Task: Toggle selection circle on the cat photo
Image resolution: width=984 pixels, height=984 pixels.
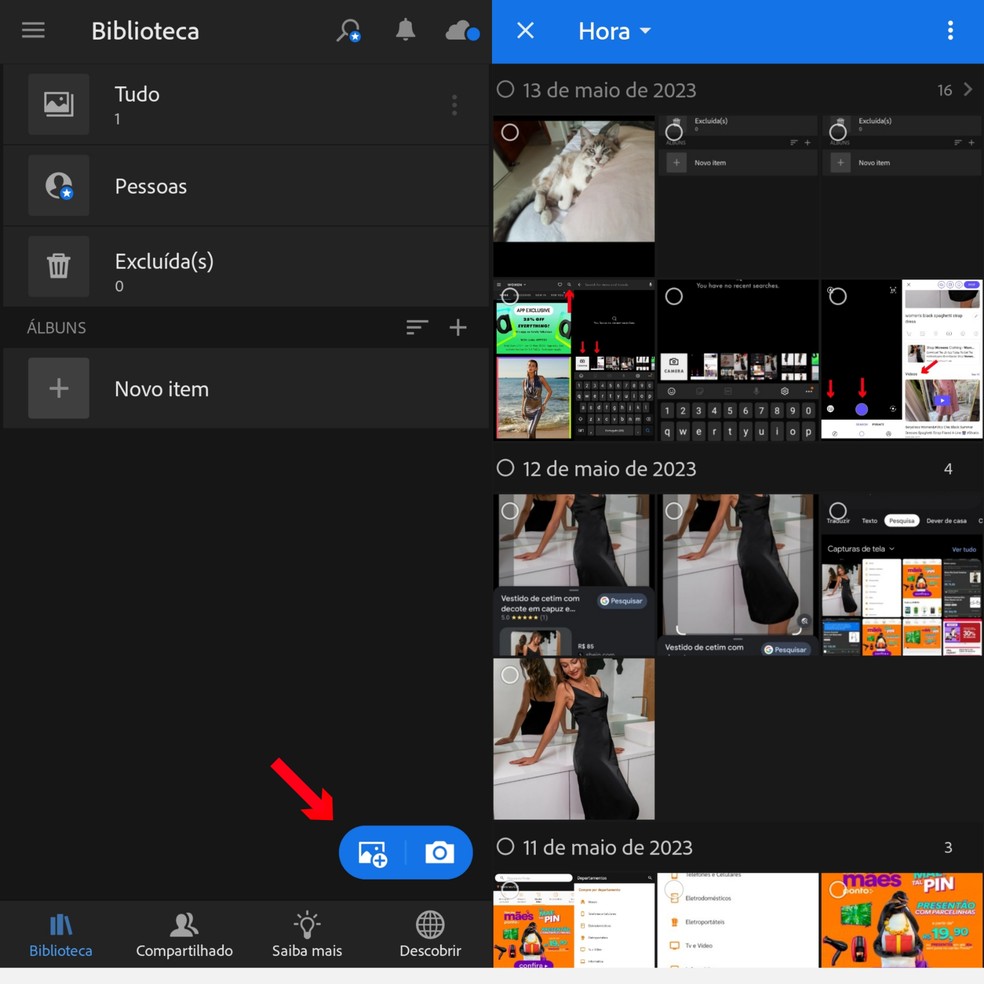Action: (x=510, y=132)
